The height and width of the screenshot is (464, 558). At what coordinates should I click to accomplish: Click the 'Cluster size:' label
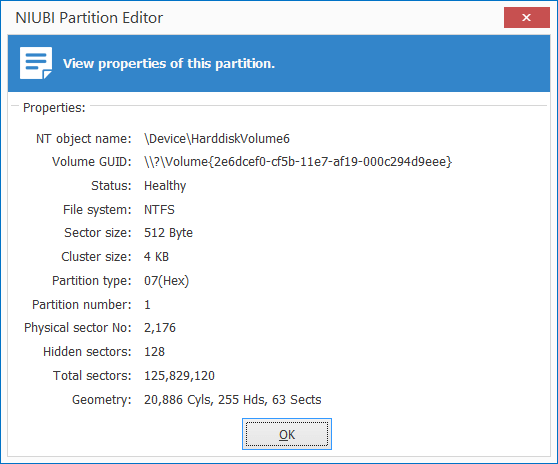[x=96, y=257]
